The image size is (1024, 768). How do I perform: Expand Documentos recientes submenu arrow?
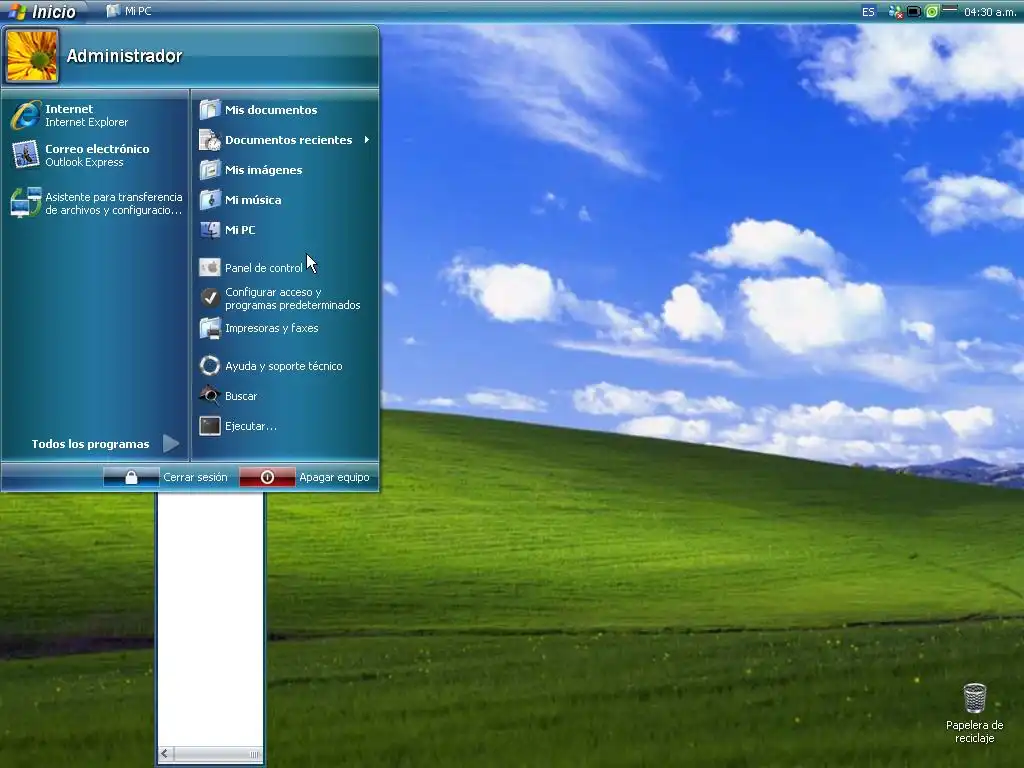tap(367, 140)
